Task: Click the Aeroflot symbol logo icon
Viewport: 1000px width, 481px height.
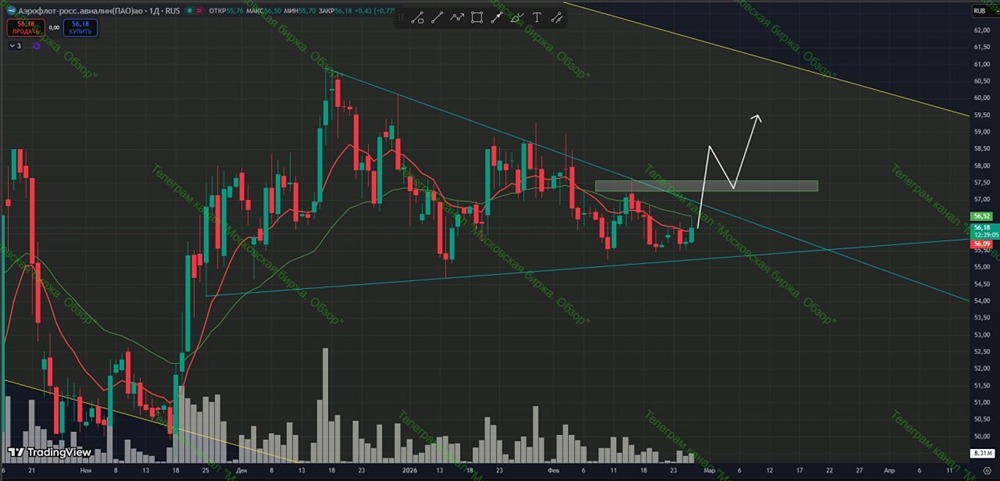Action: click(10, 11)
